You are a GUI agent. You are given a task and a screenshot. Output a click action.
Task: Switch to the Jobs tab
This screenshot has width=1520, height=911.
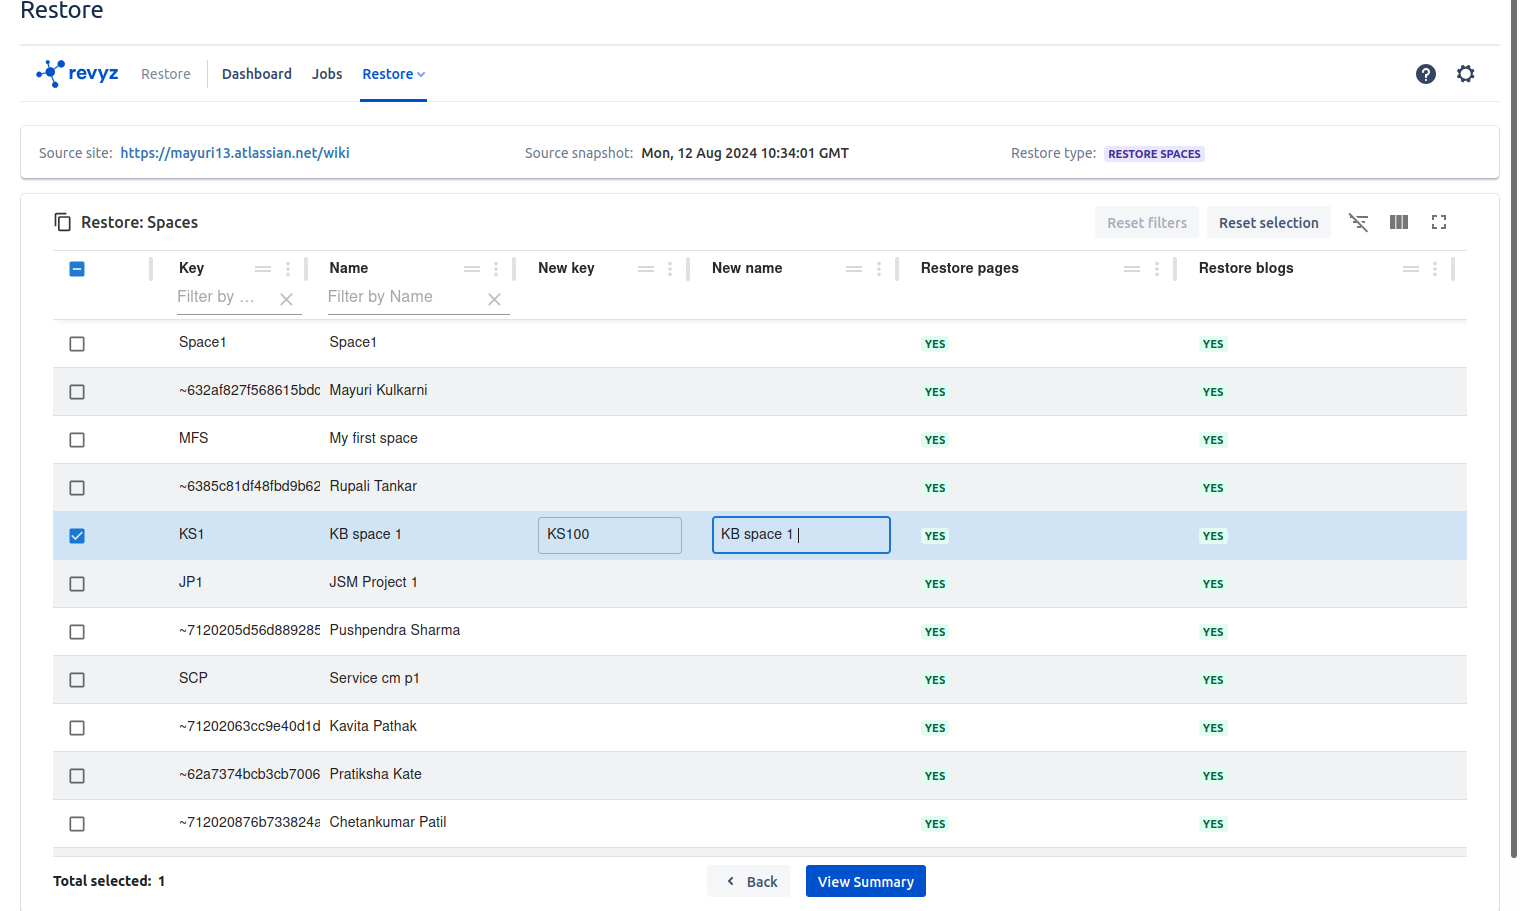click(x=327, y=74)
